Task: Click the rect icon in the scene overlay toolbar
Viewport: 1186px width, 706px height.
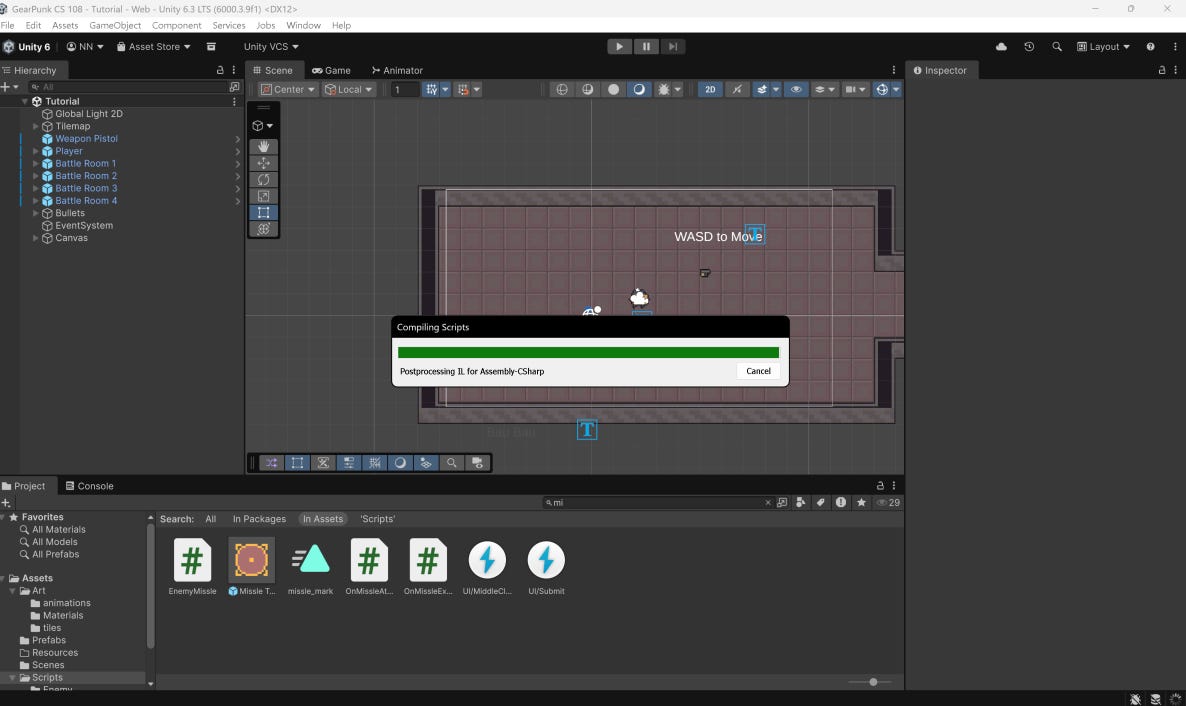Action: [x=297, y=463]
